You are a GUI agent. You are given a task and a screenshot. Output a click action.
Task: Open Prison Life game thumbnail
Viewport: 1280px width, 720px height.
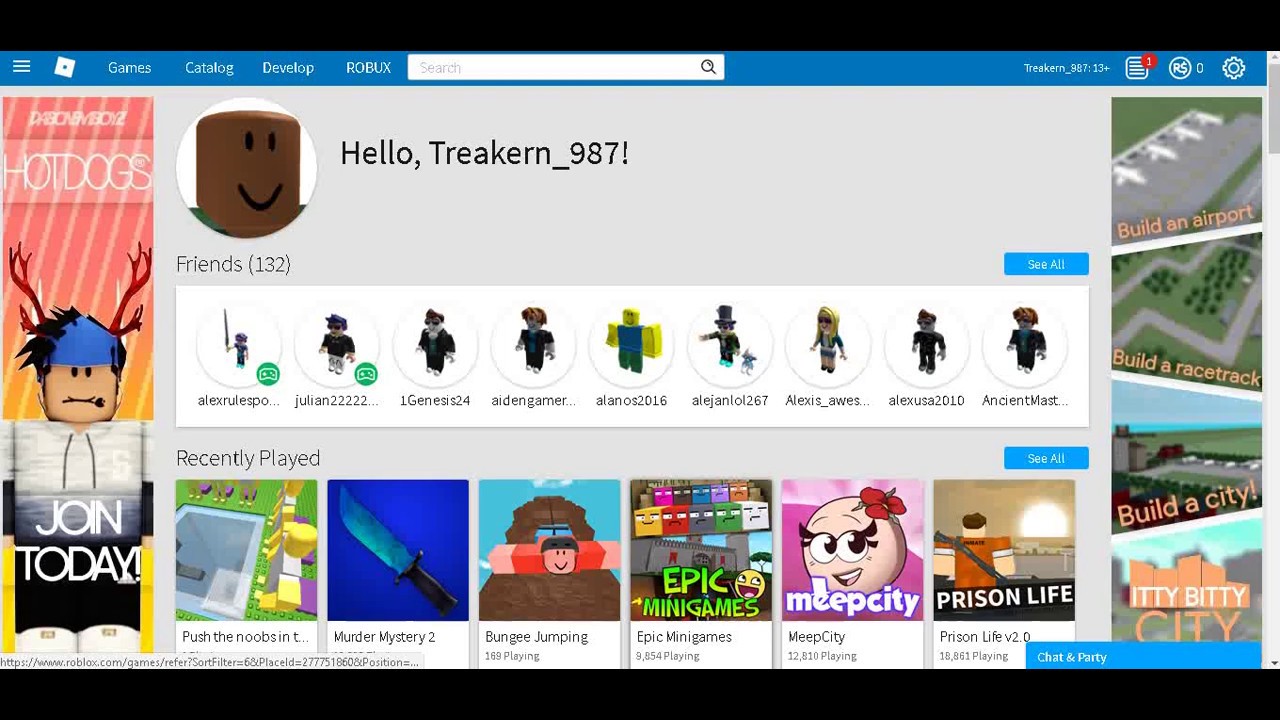click(1004, 550)
